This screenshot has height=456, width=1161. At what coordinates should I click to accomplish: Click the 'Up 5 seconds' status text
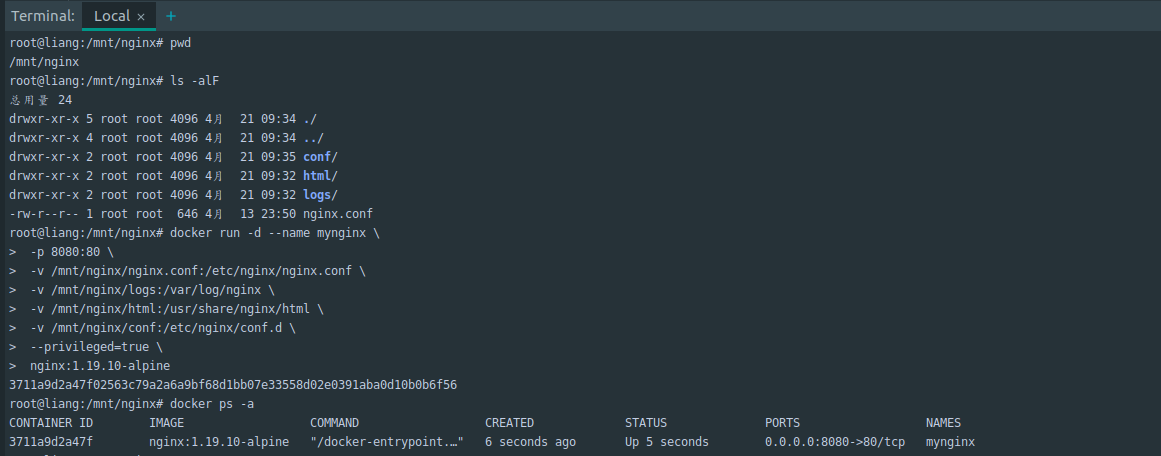point(666,442)
